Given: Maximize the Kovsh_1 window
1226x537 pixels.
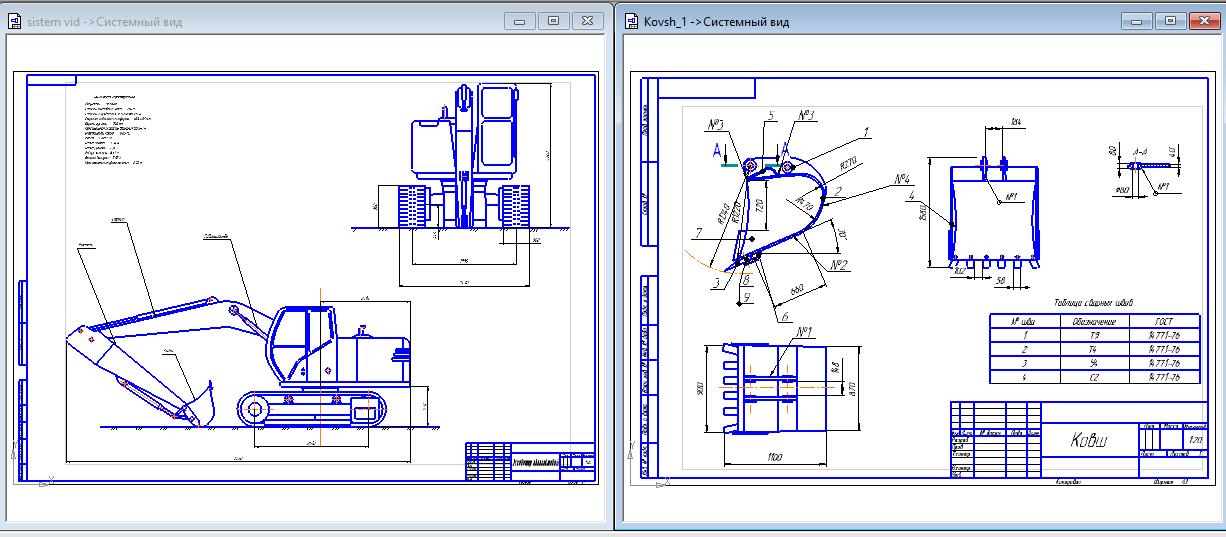Looking at the screenshot, I should pos(1170,20).
